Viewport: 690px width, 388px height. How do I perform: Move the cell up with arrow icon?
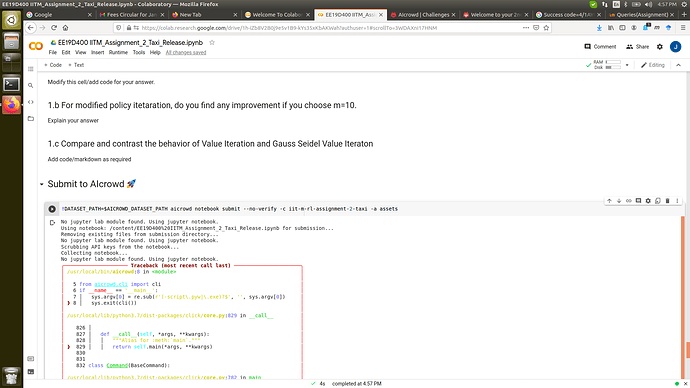609,201
